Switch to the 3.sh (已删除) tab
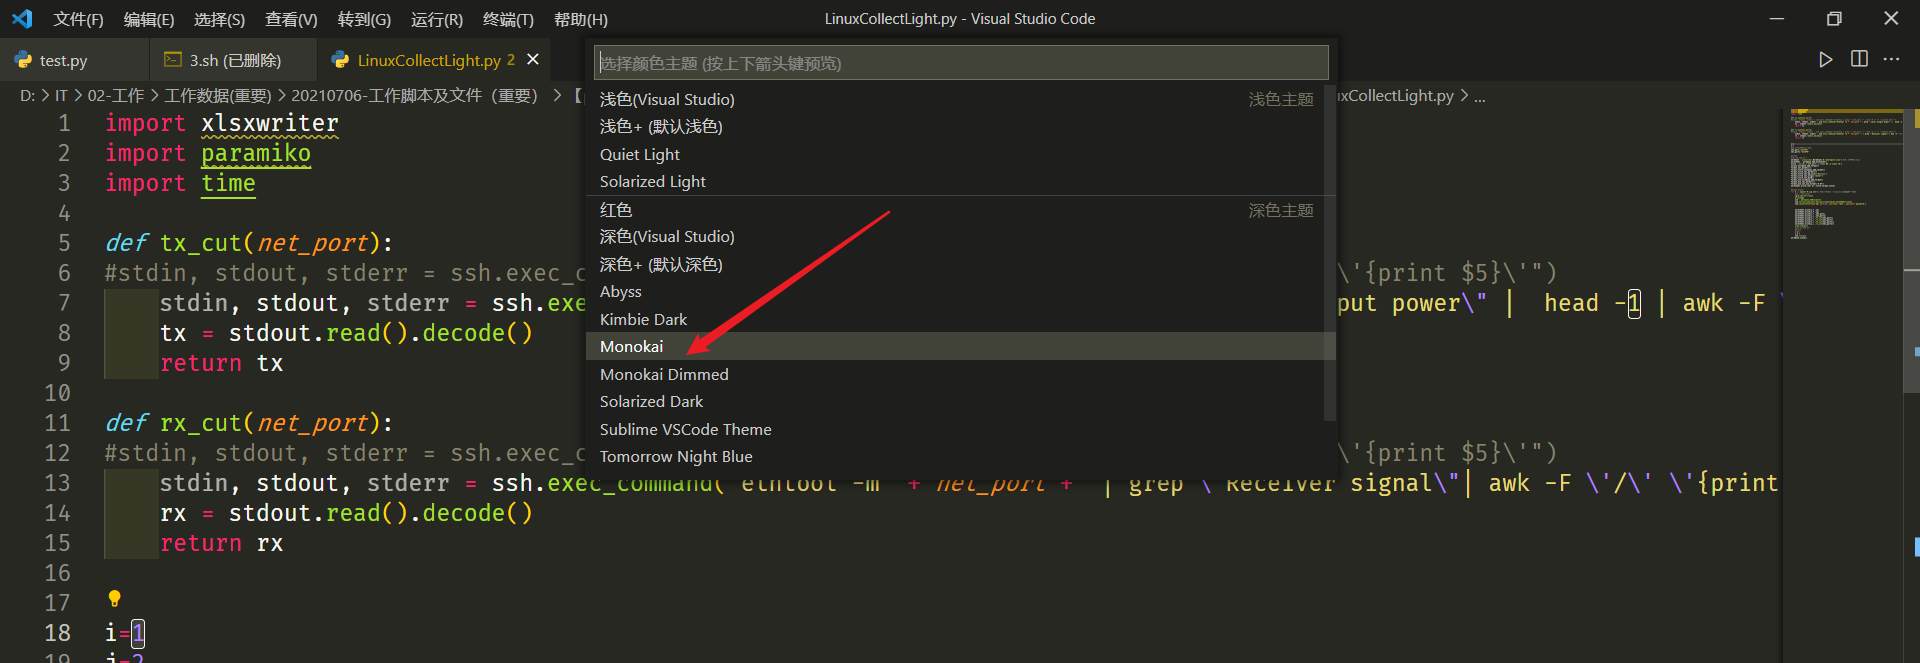Viewport: 1920px width, 663px height. point(235,60)
